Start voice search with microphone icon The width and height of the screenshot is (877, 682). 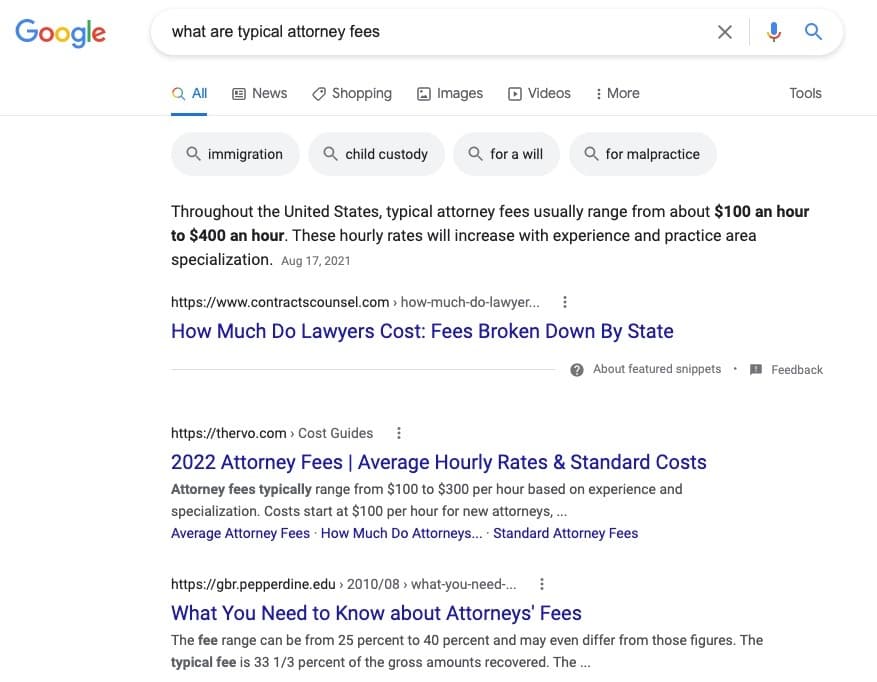[773, 32]
